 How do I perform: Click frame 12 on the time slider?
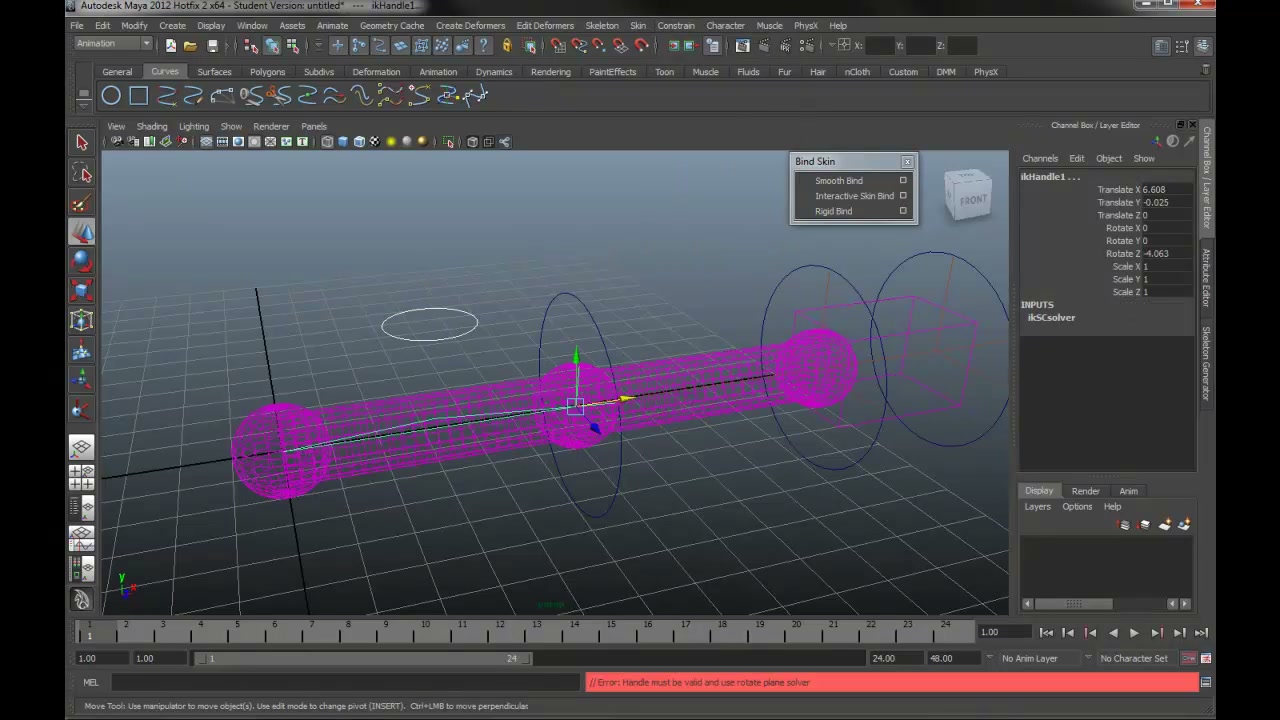499,631
